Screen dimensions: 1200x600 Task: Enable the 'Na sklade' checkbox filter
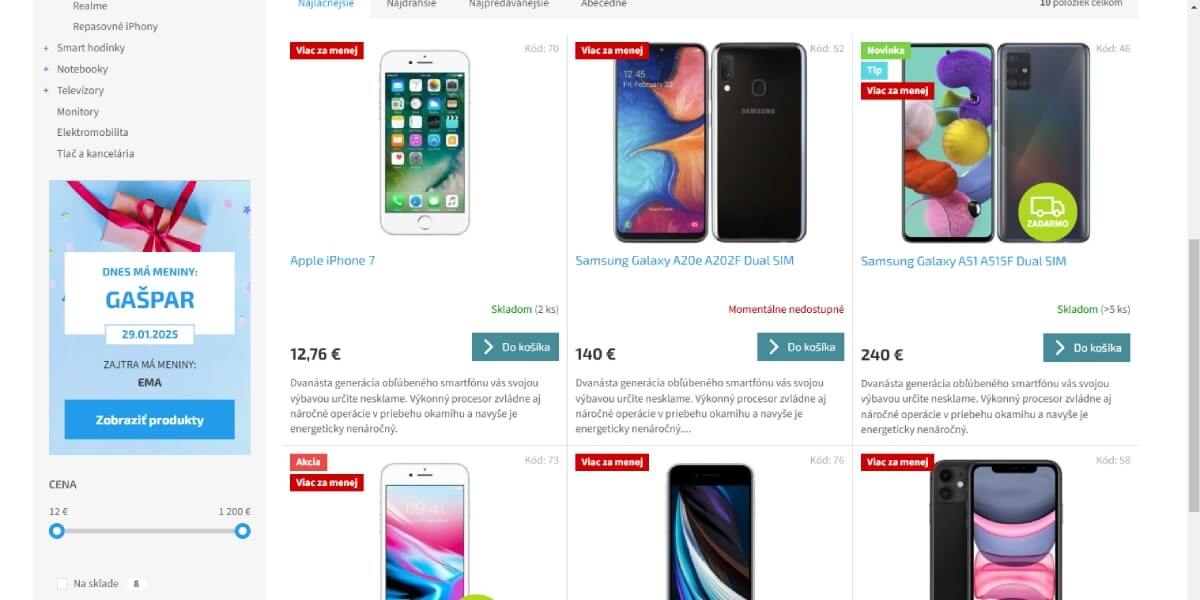[63, 584]
